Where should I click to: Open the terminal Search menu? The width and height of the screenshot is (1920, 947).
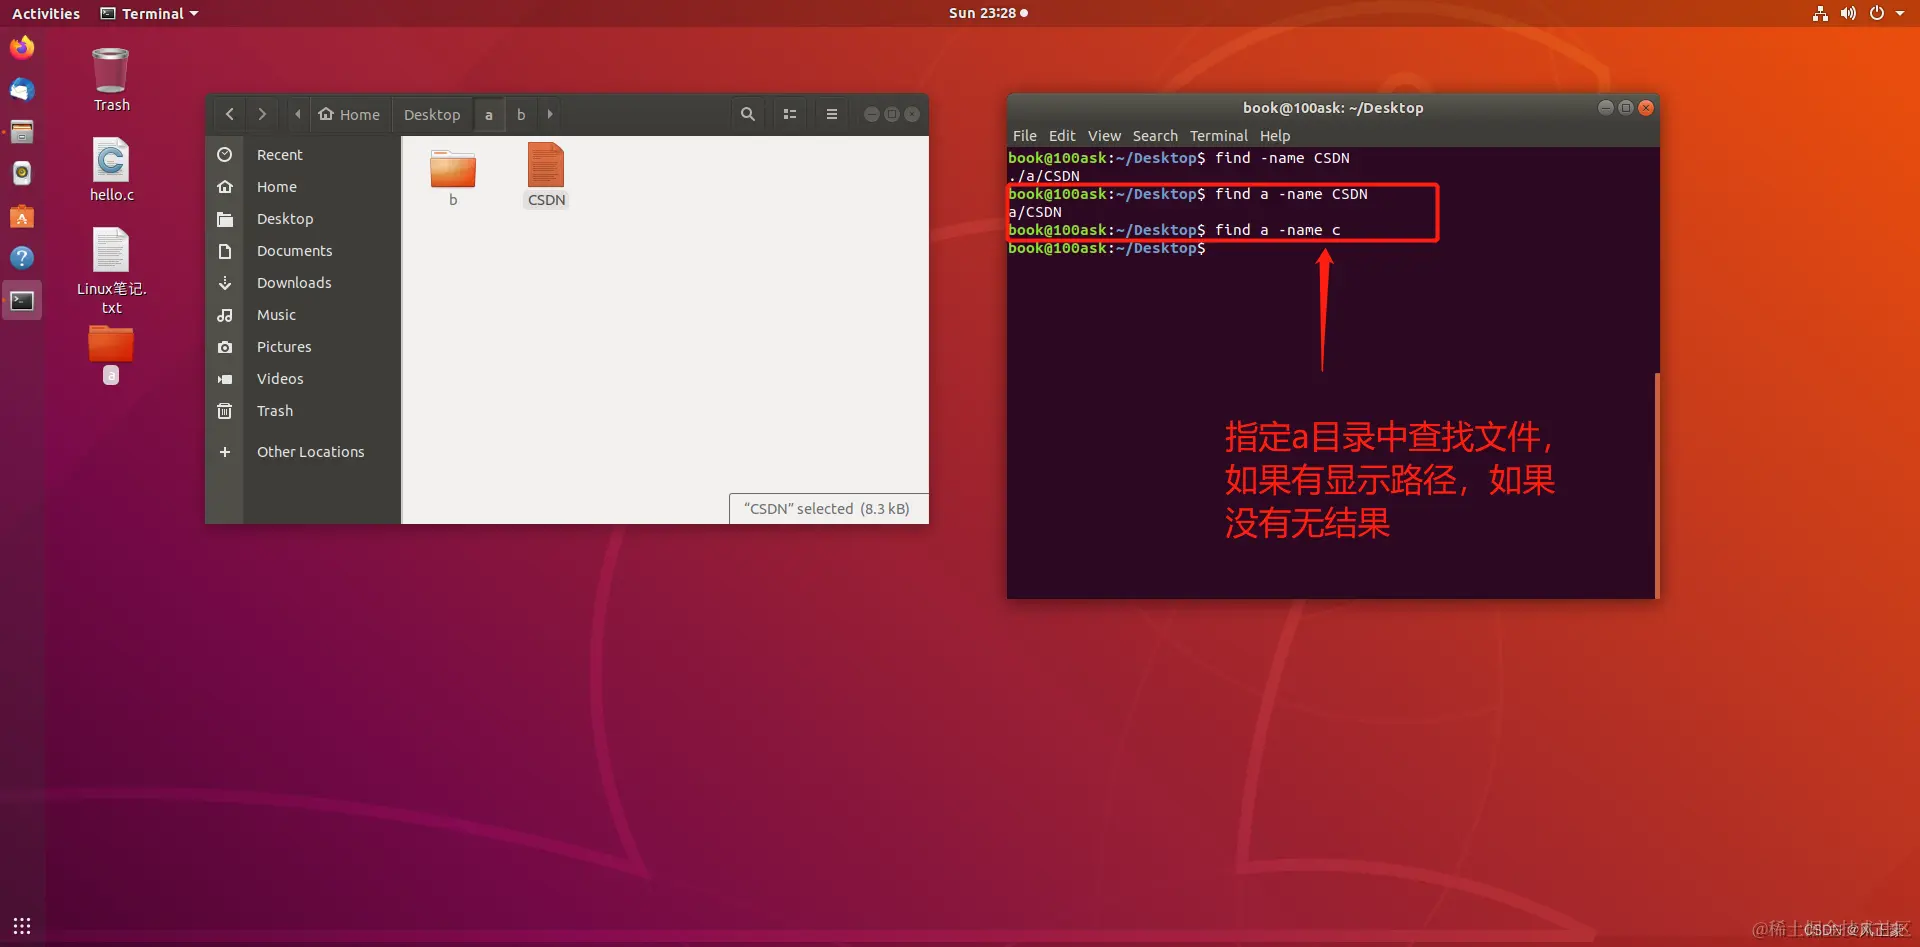coord(1155,136)
